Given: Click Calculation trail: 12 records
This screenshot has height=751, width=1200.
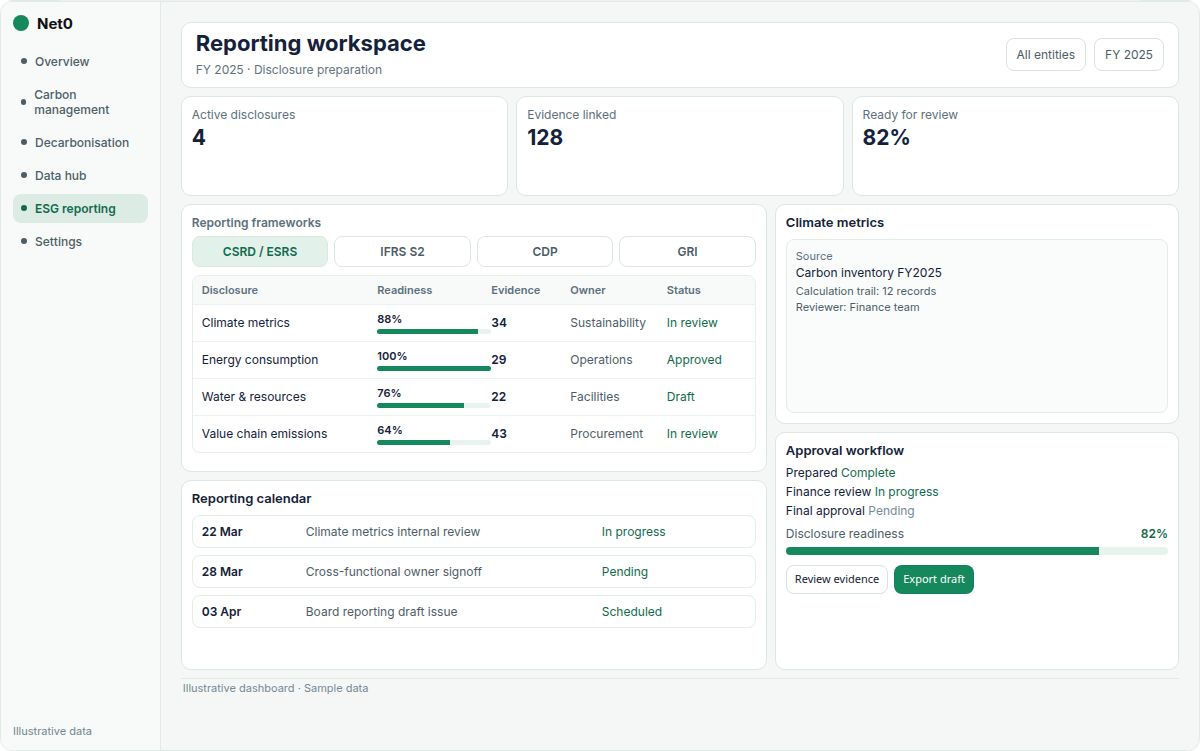Looking at the screenshot, I should pyautogui.click(x=866, y=291).
